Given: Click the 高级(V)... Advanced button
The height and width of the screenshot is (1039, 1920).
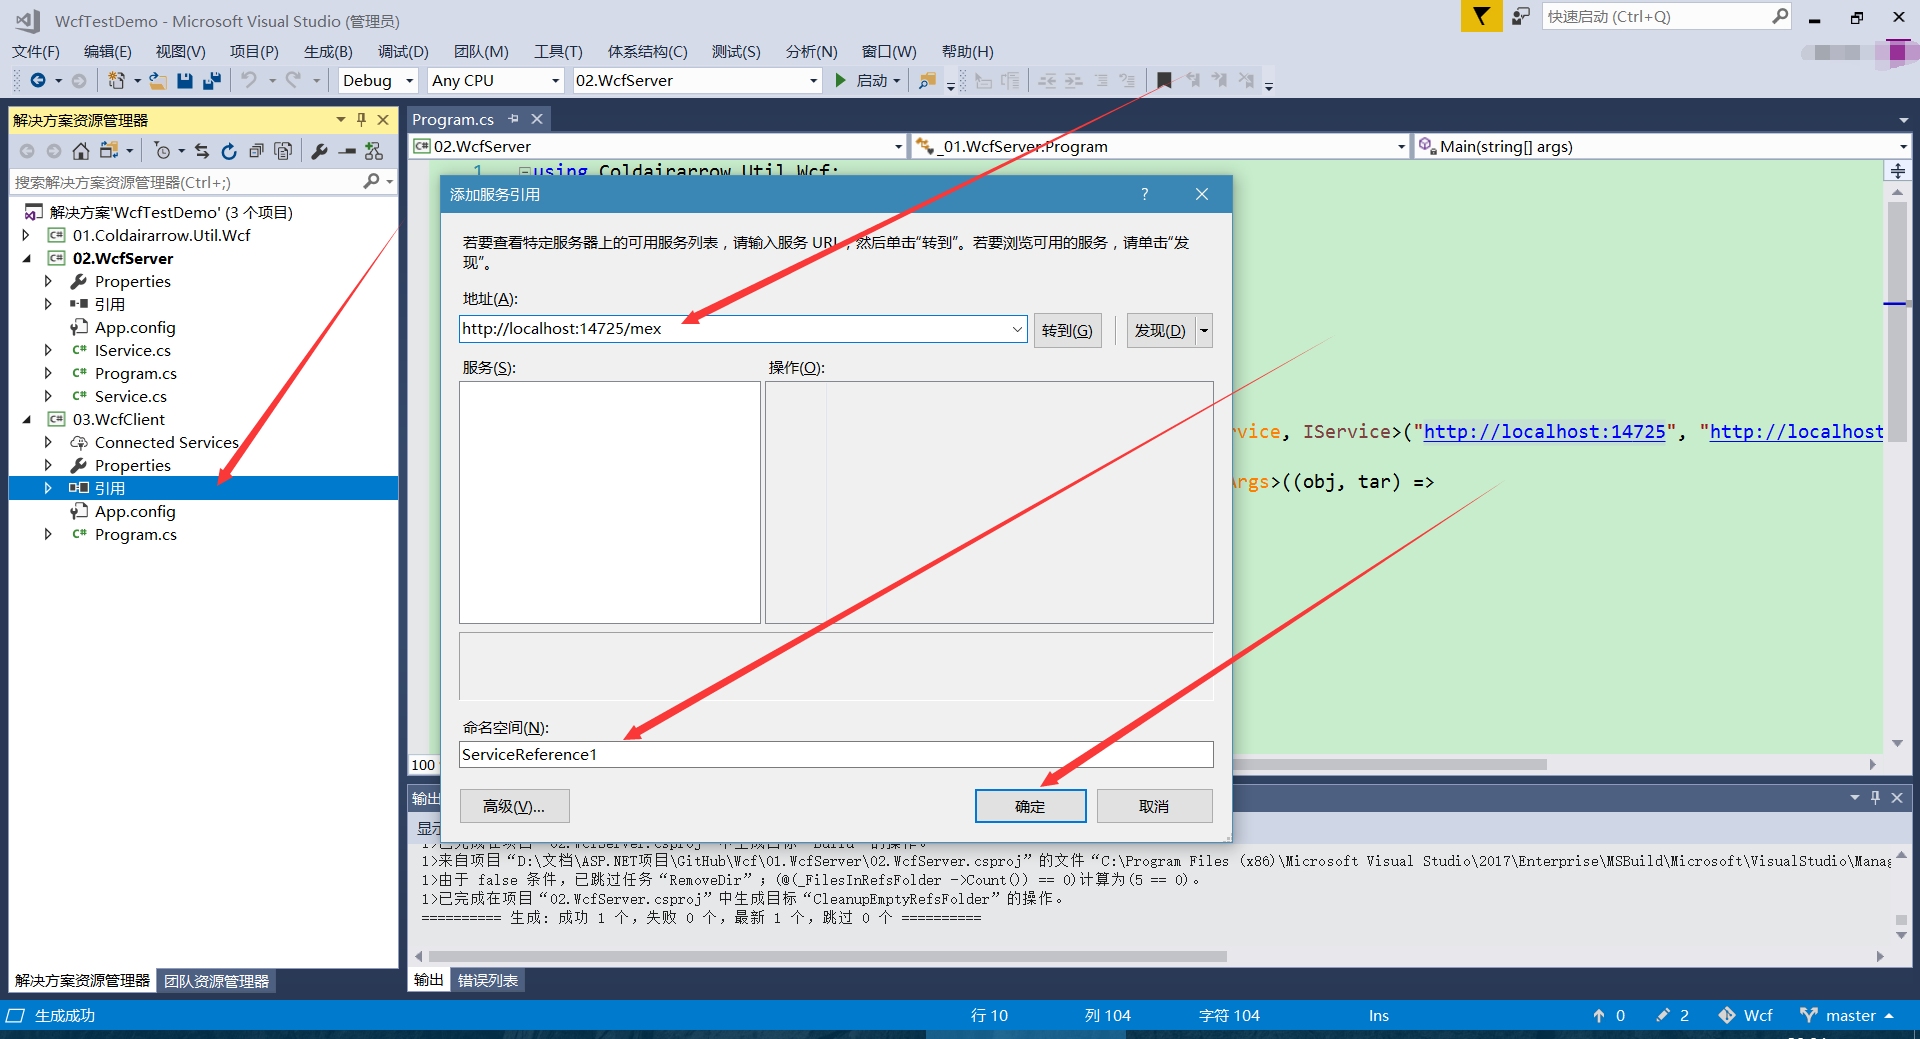Looking at the screenshot, I should click(514, 806).
